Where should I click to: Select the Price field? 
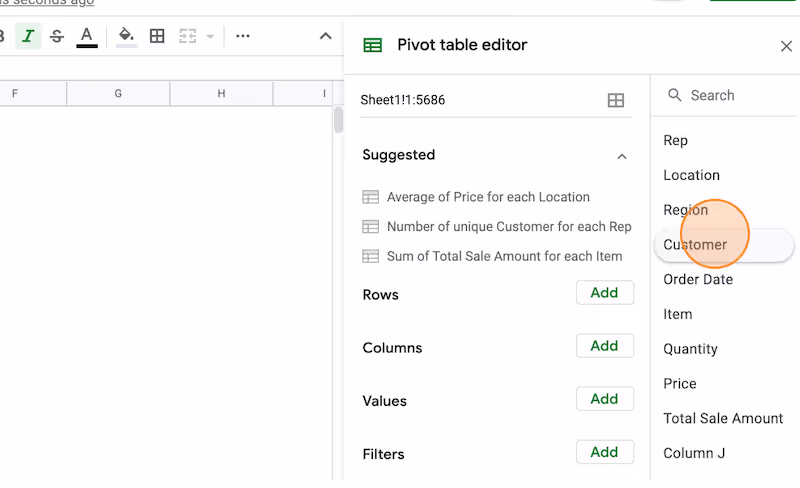tap(680, 383)
